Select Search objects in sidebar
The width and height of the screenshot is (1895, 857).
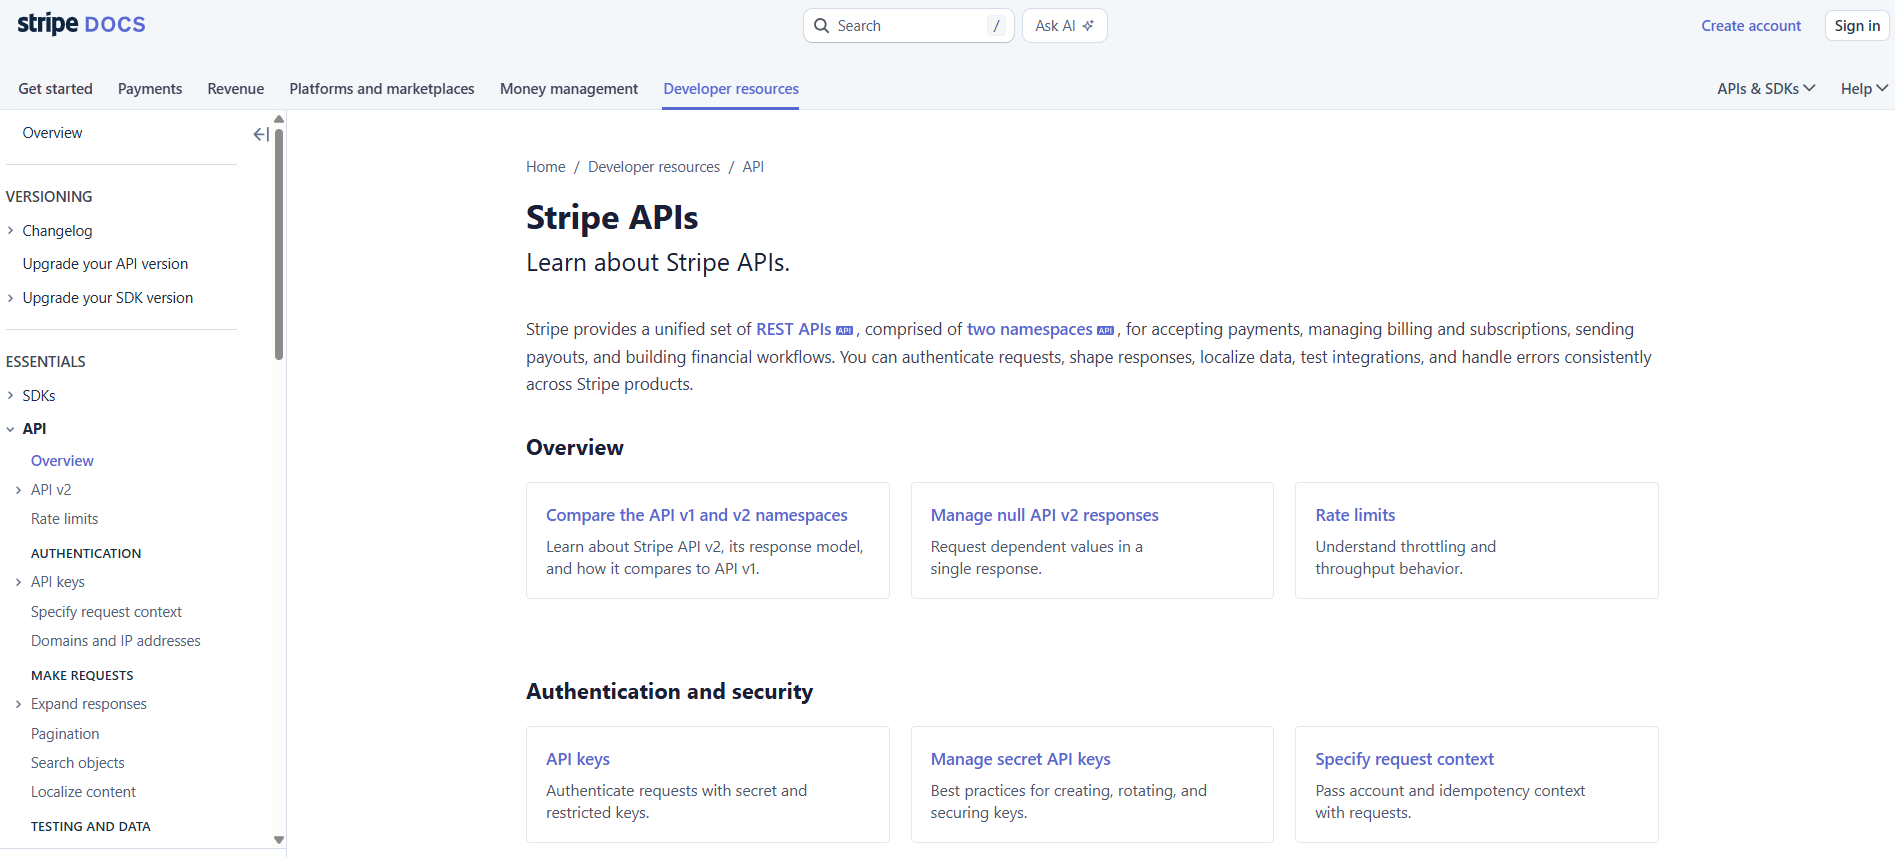[77, 763]
